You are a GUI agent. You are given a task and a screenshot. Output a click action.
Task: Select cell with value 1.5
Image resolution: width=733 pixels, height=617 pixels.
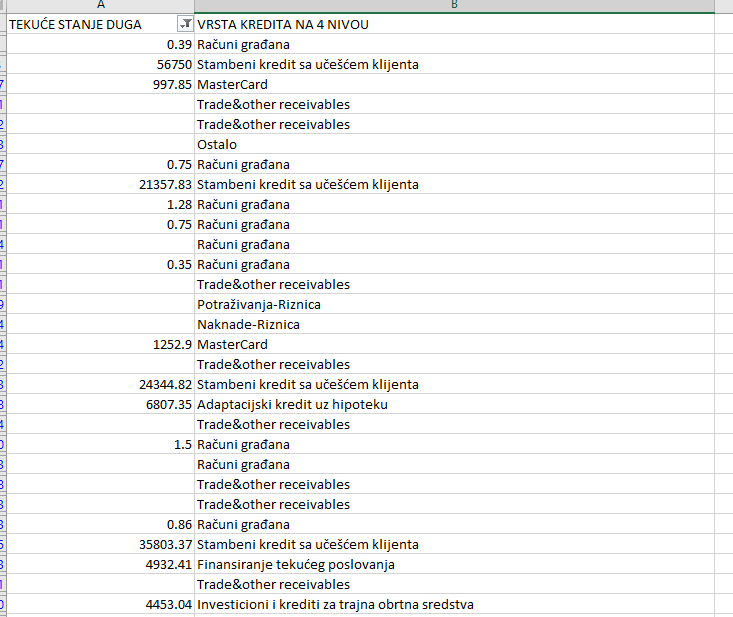[101, 444]
